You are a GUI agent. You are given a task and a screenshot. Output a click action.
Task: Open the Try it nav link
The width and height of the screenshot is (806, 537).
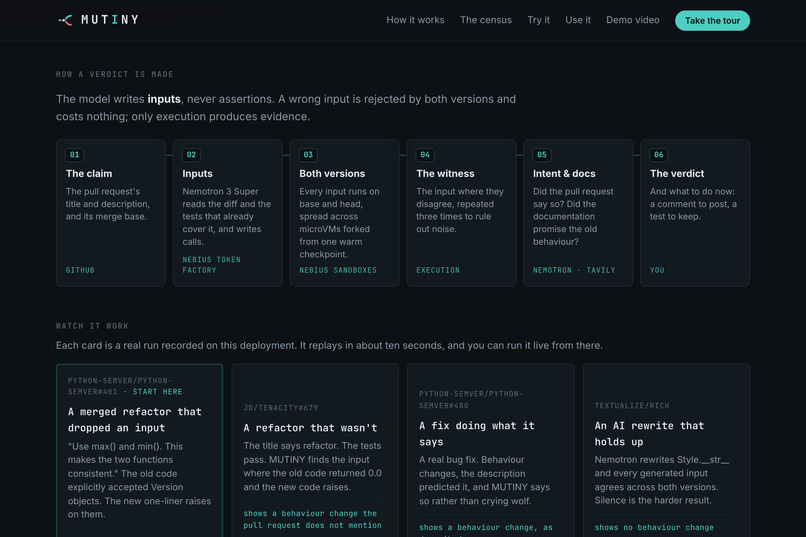coord(538,20)
